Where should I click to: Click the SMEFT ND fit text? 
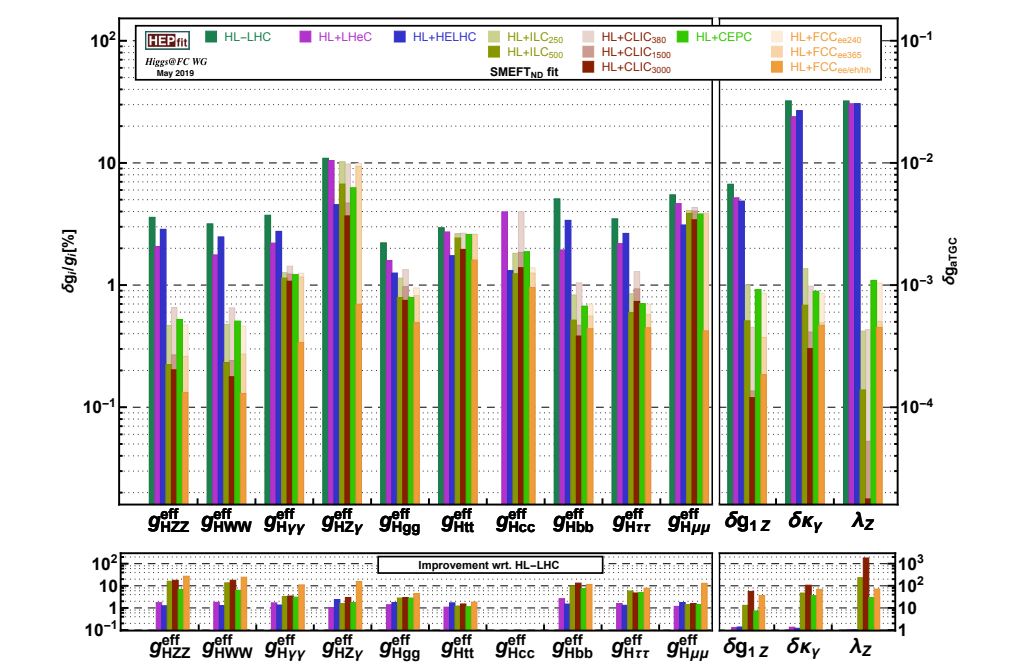point(524,72)
